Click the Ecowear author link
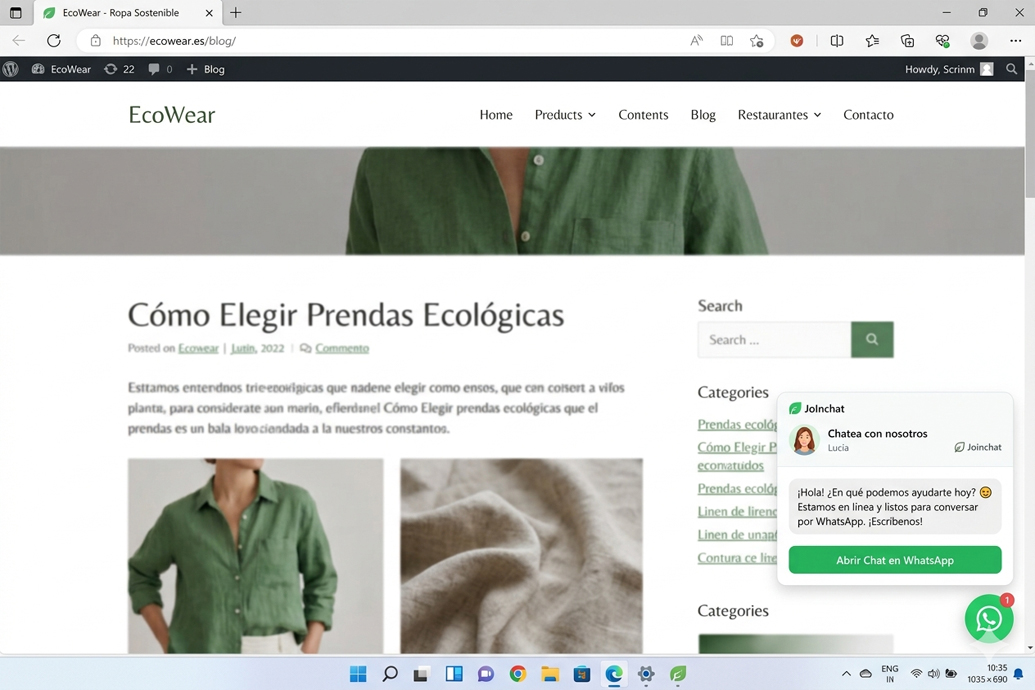Image resolution: width=1035 pixels, height=690 pixels. click(x=198, y=348)
